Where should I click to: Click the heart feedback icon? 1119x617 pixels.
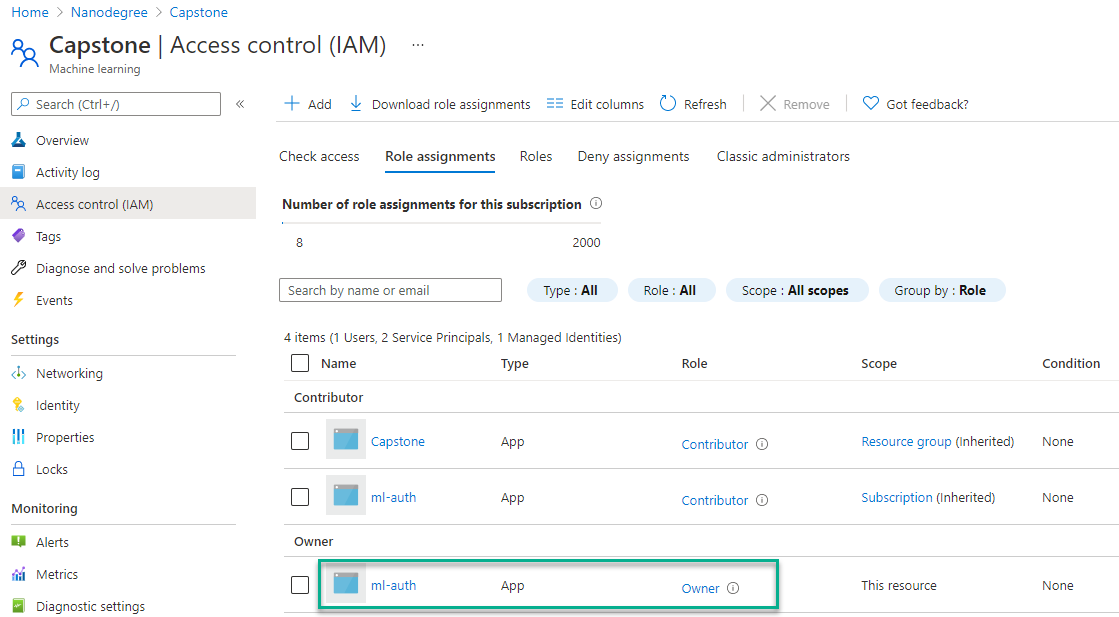871,103
